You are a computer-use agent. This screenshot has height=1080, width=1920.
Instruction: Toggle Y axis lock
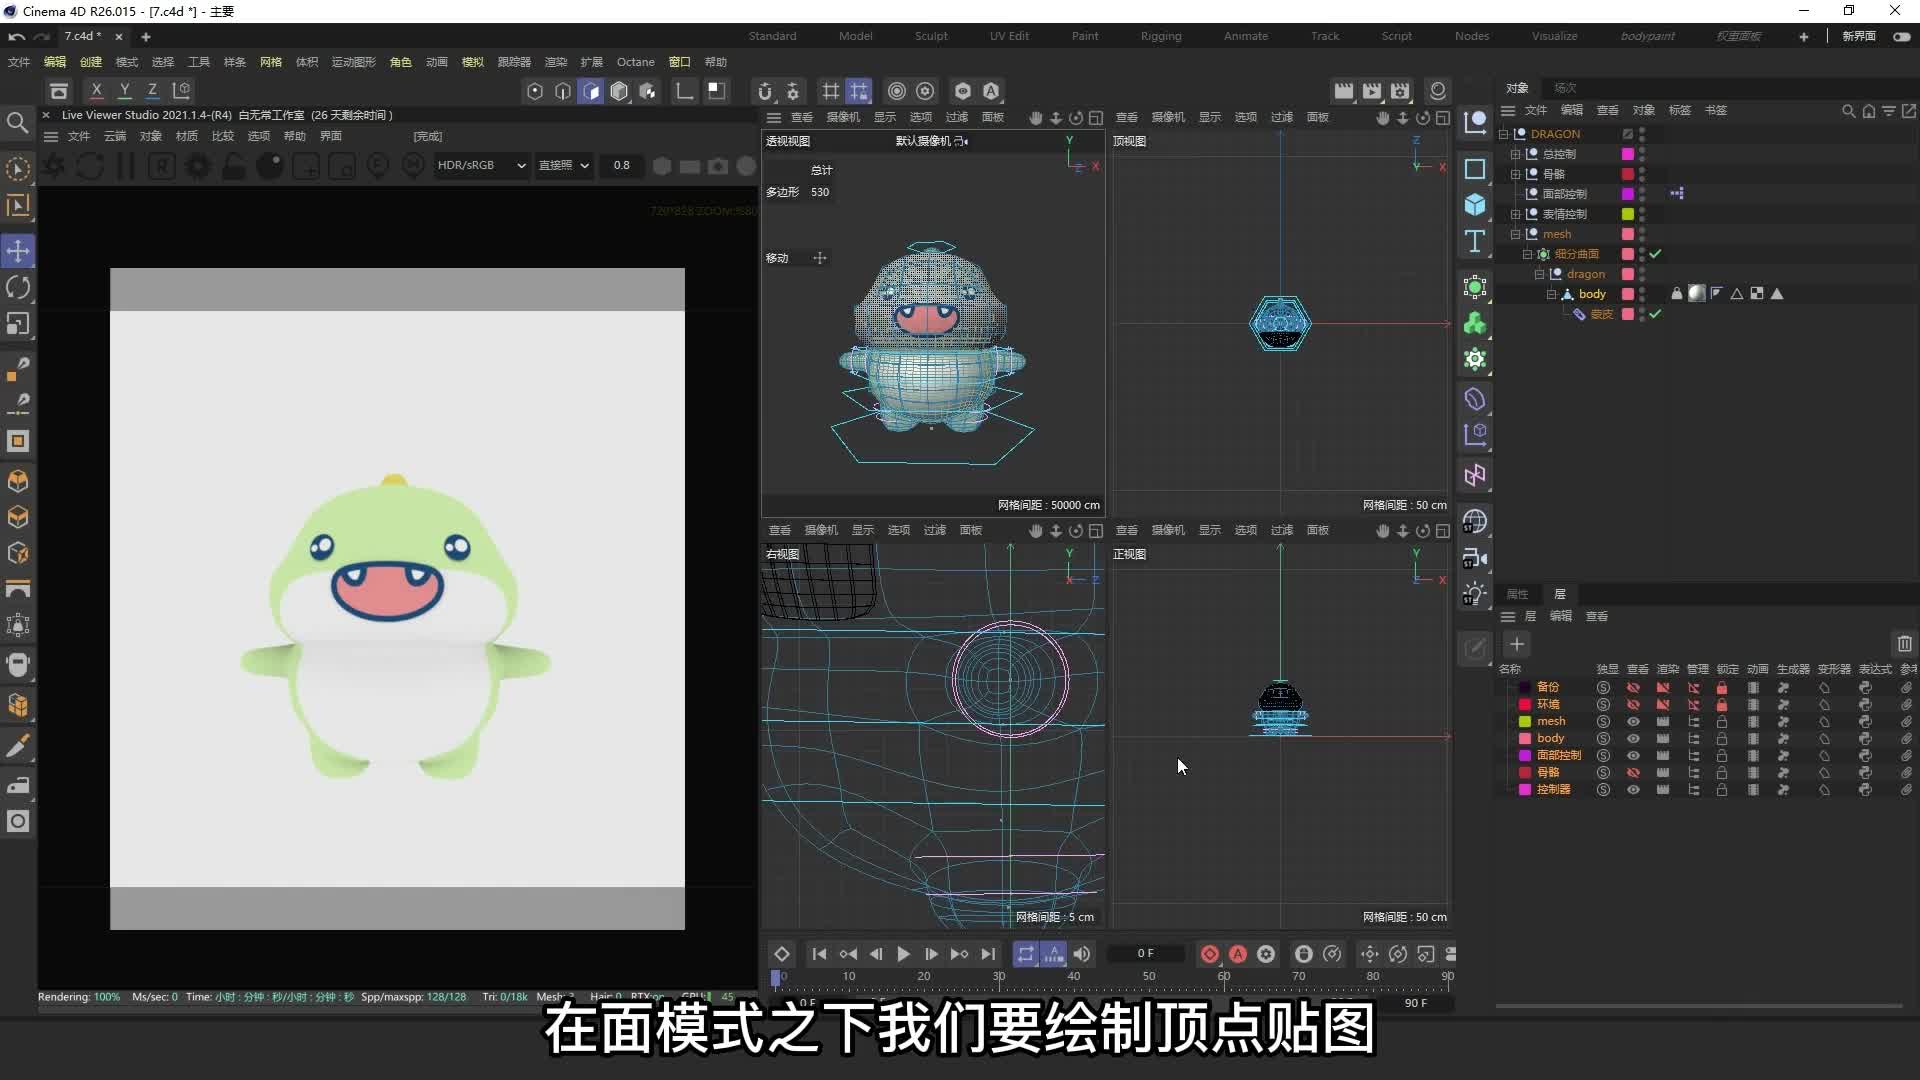[x=125, y=91]
